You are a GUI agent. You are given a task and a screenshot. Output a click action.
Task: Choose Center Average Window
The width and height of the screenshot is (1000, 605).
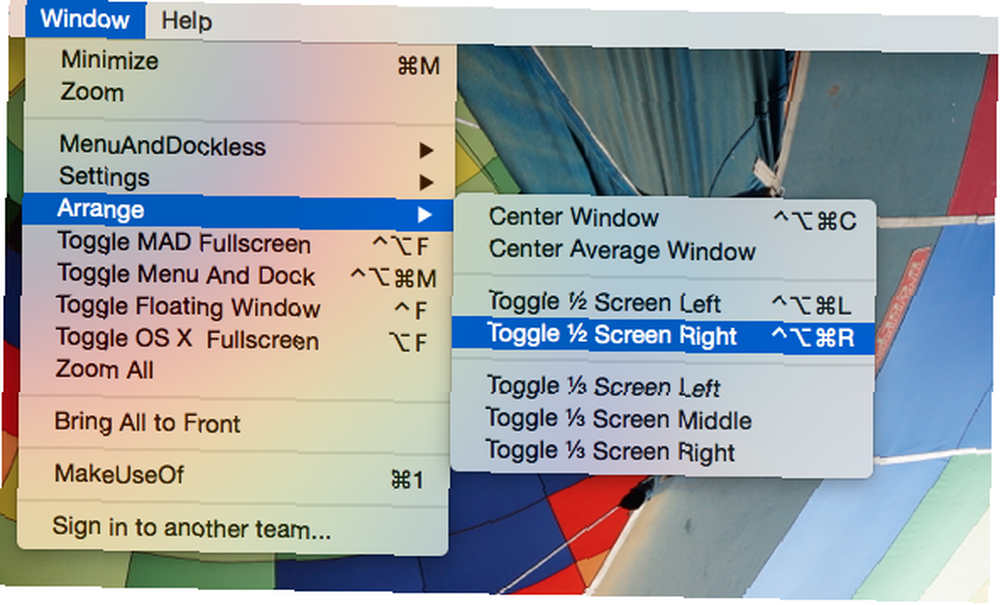665,251
